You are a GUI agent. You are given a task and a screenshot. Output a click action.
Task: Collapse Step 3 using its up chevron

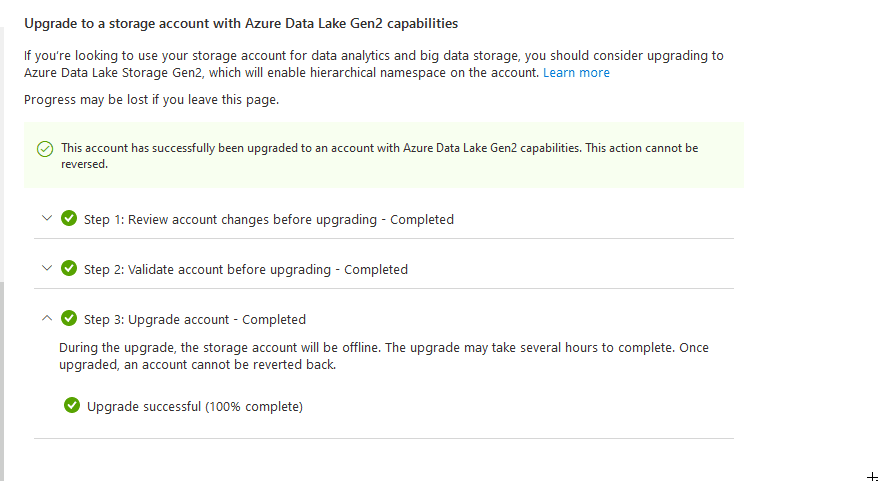point(46,318)
